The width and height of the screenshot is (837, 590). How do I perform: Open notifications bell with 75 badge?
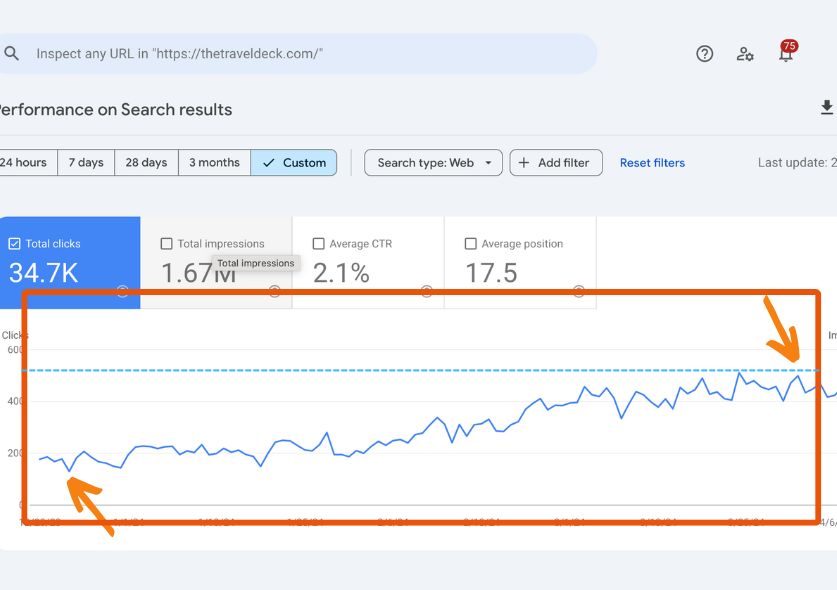(786, 54)
